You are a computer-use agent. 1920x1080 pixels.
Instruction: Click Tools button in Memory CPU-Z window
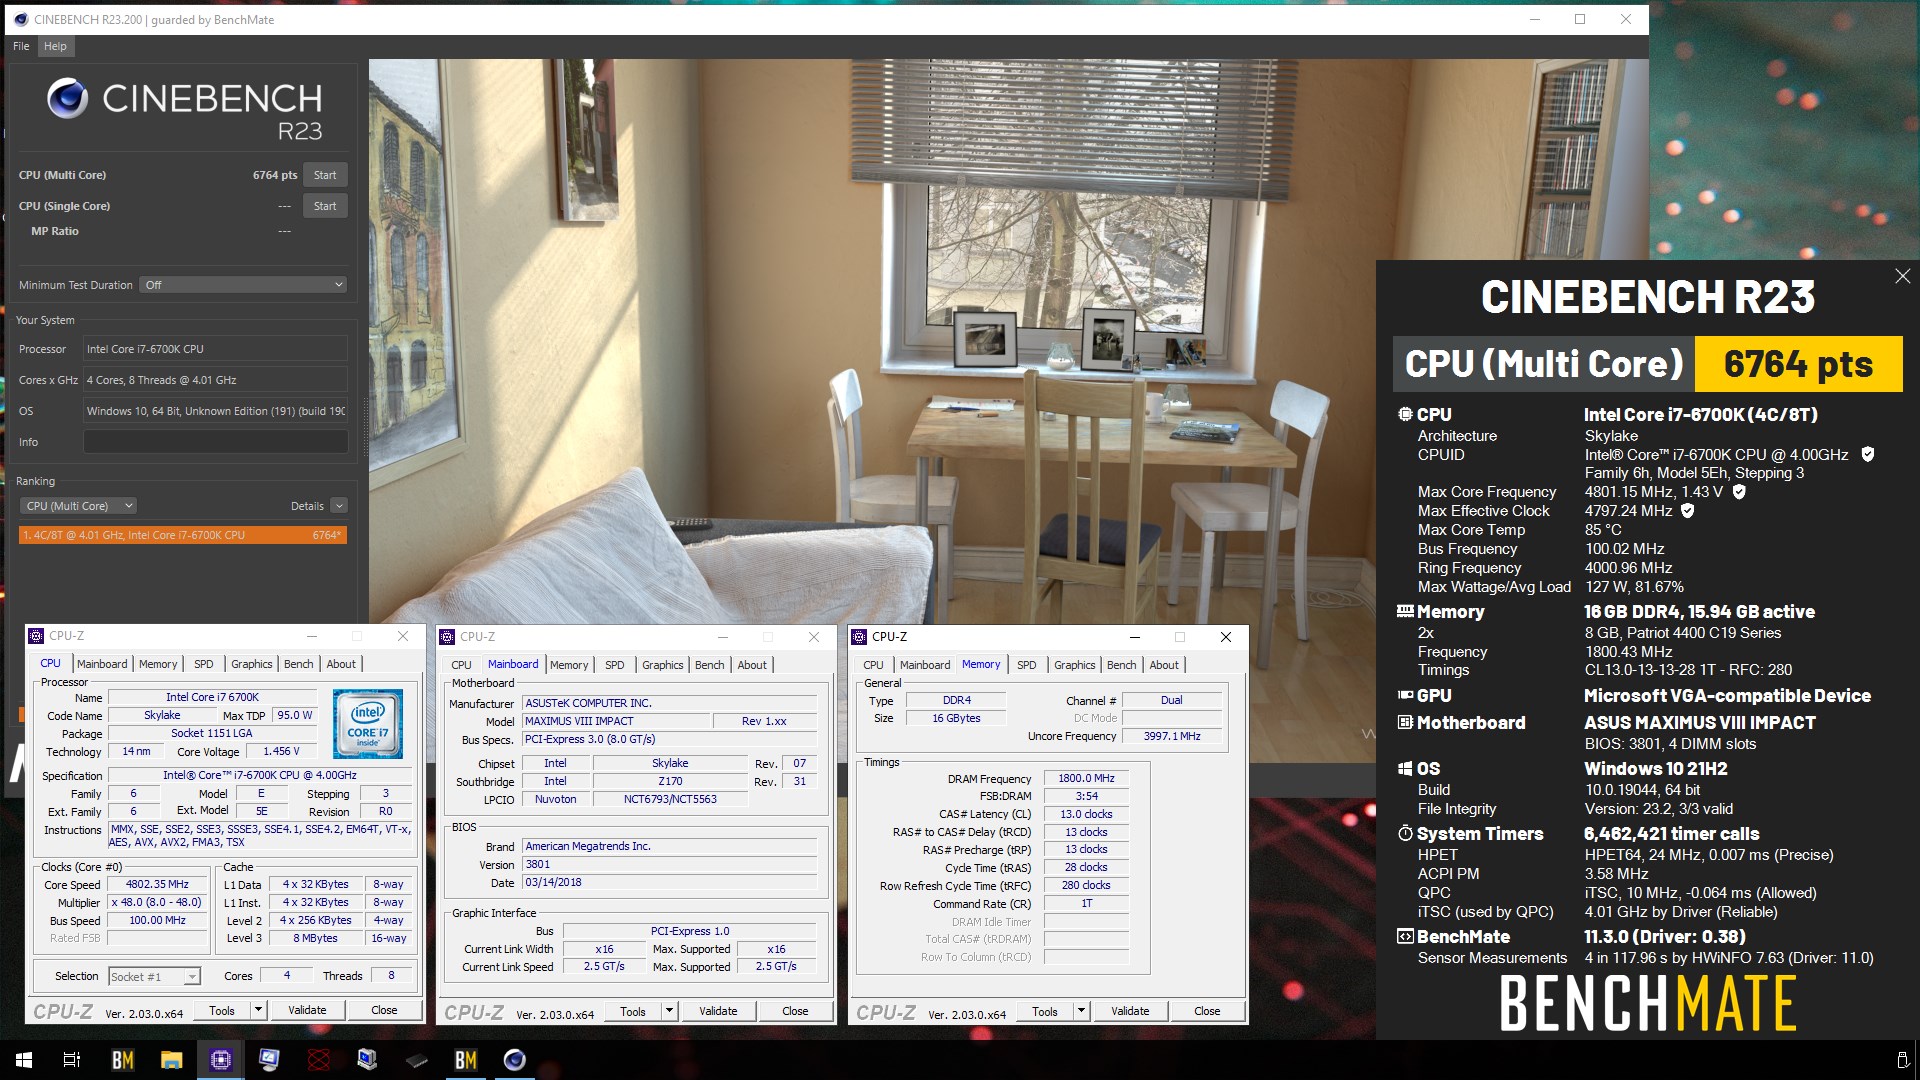1045,1011
